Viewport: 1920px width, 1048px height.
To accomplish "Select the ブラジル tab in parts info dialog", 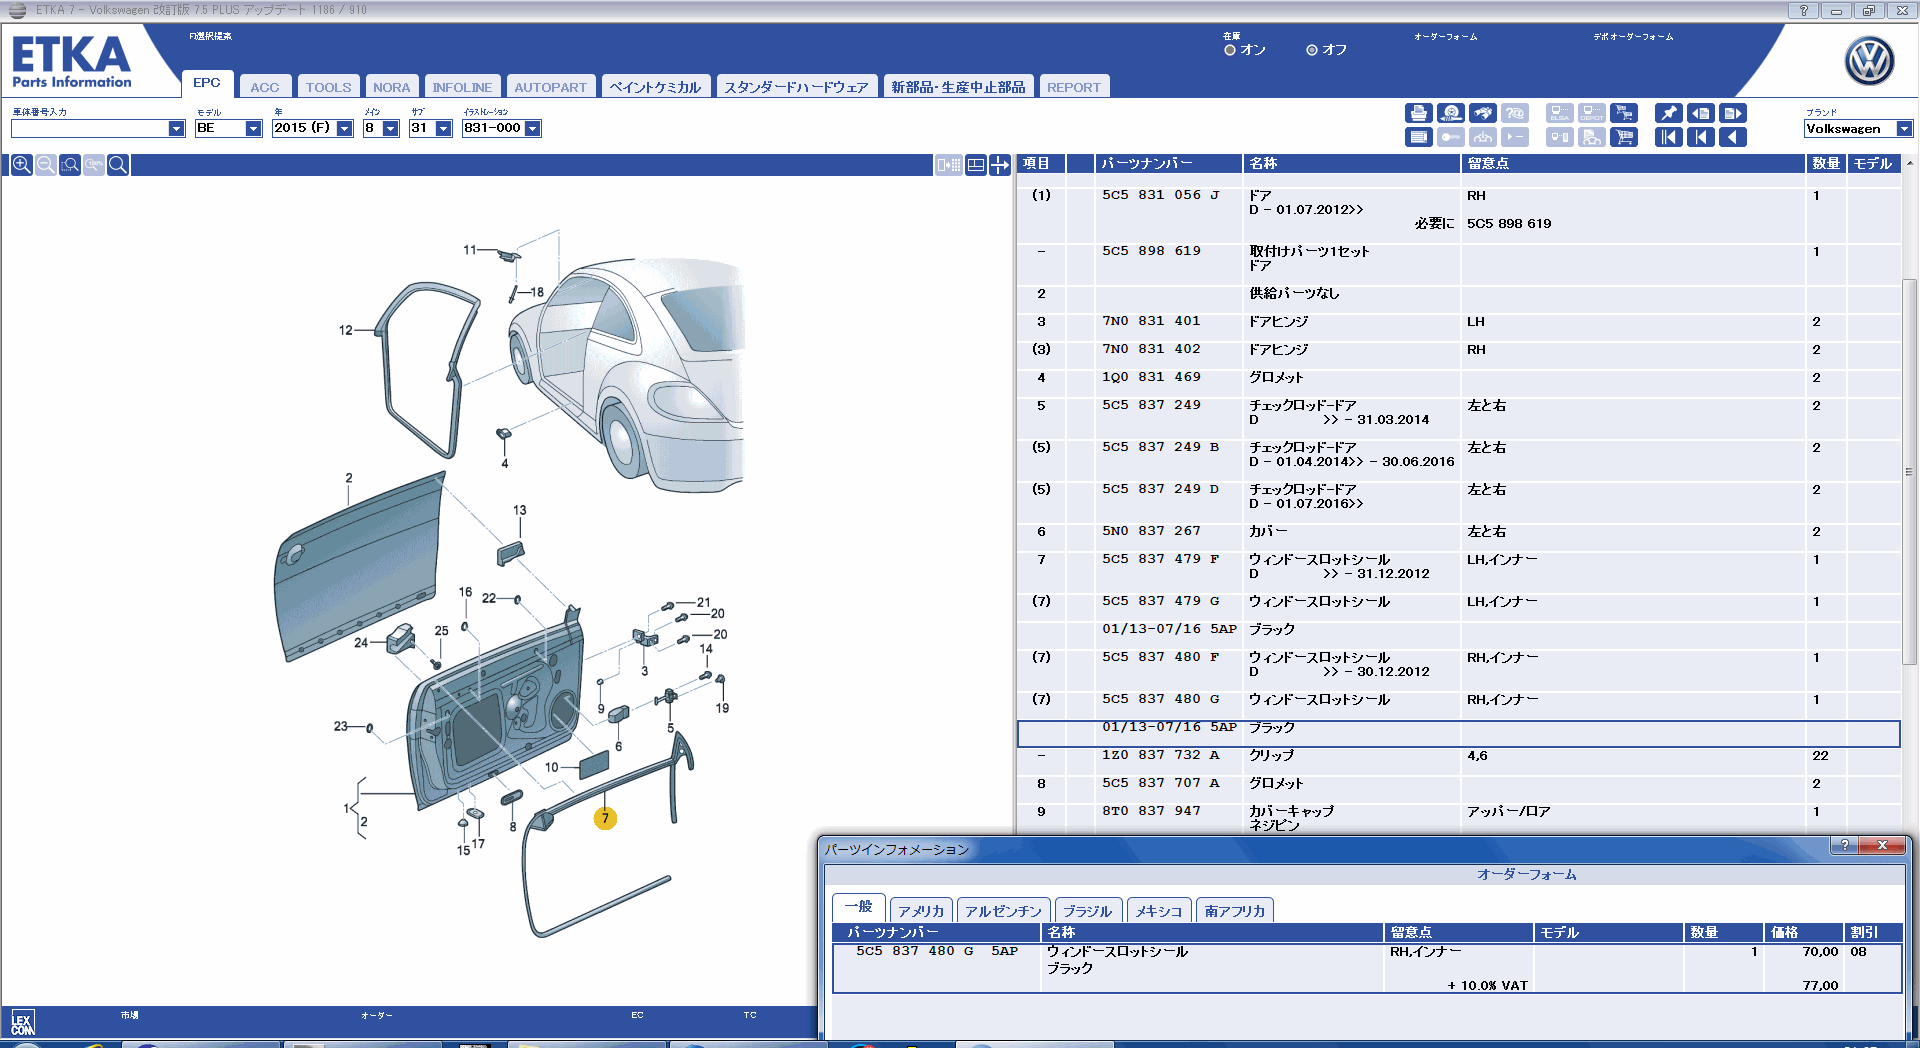I will 1087,911.
